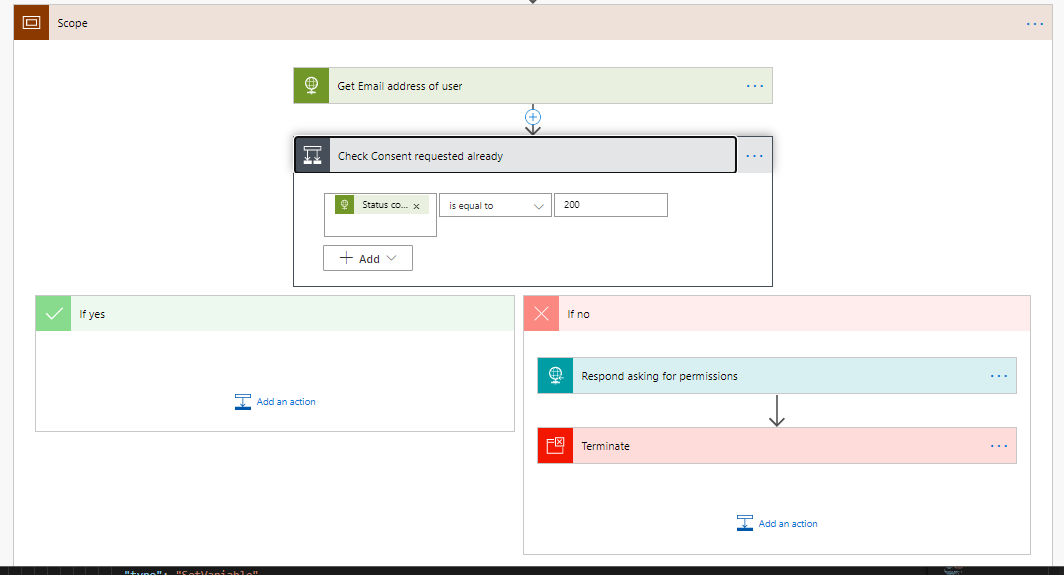Click the Scope container icon

31,23
